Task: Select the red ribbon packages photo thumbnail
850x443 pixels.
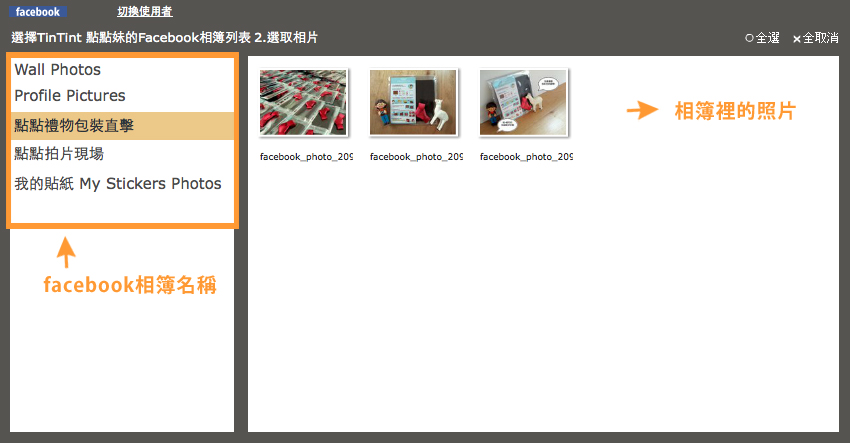Action: click(304, 102)
